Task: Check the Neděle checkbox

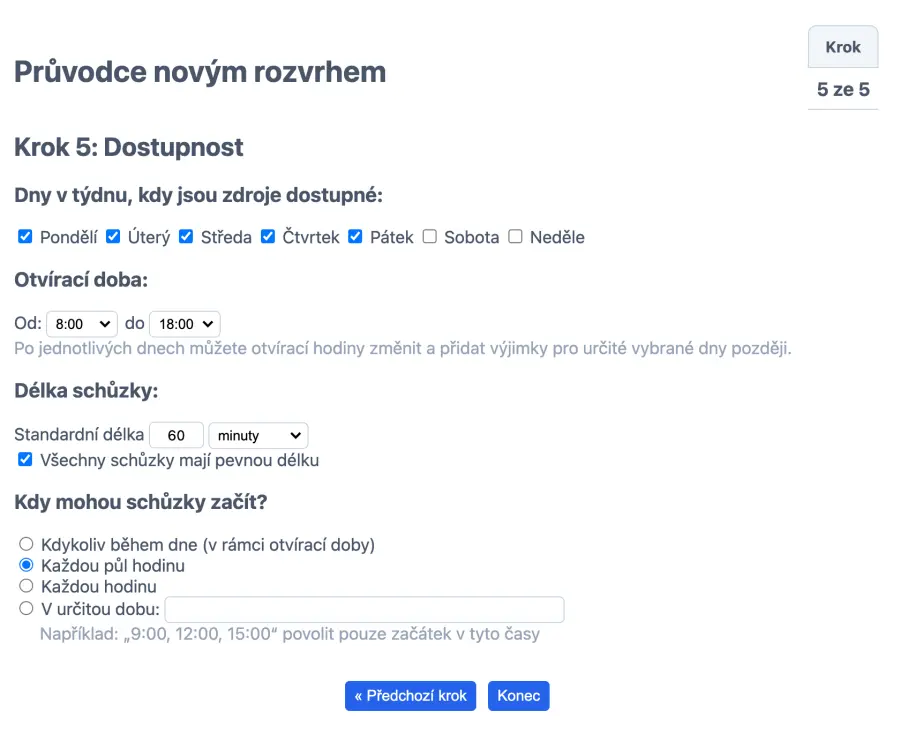Action: point(515,237)
